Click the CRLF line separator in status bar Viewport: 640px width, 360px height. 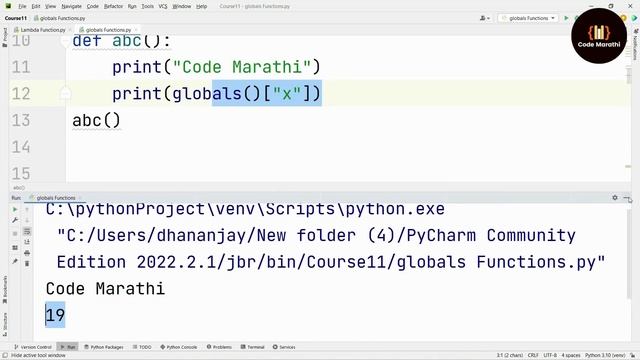click(x=533, y=356)
